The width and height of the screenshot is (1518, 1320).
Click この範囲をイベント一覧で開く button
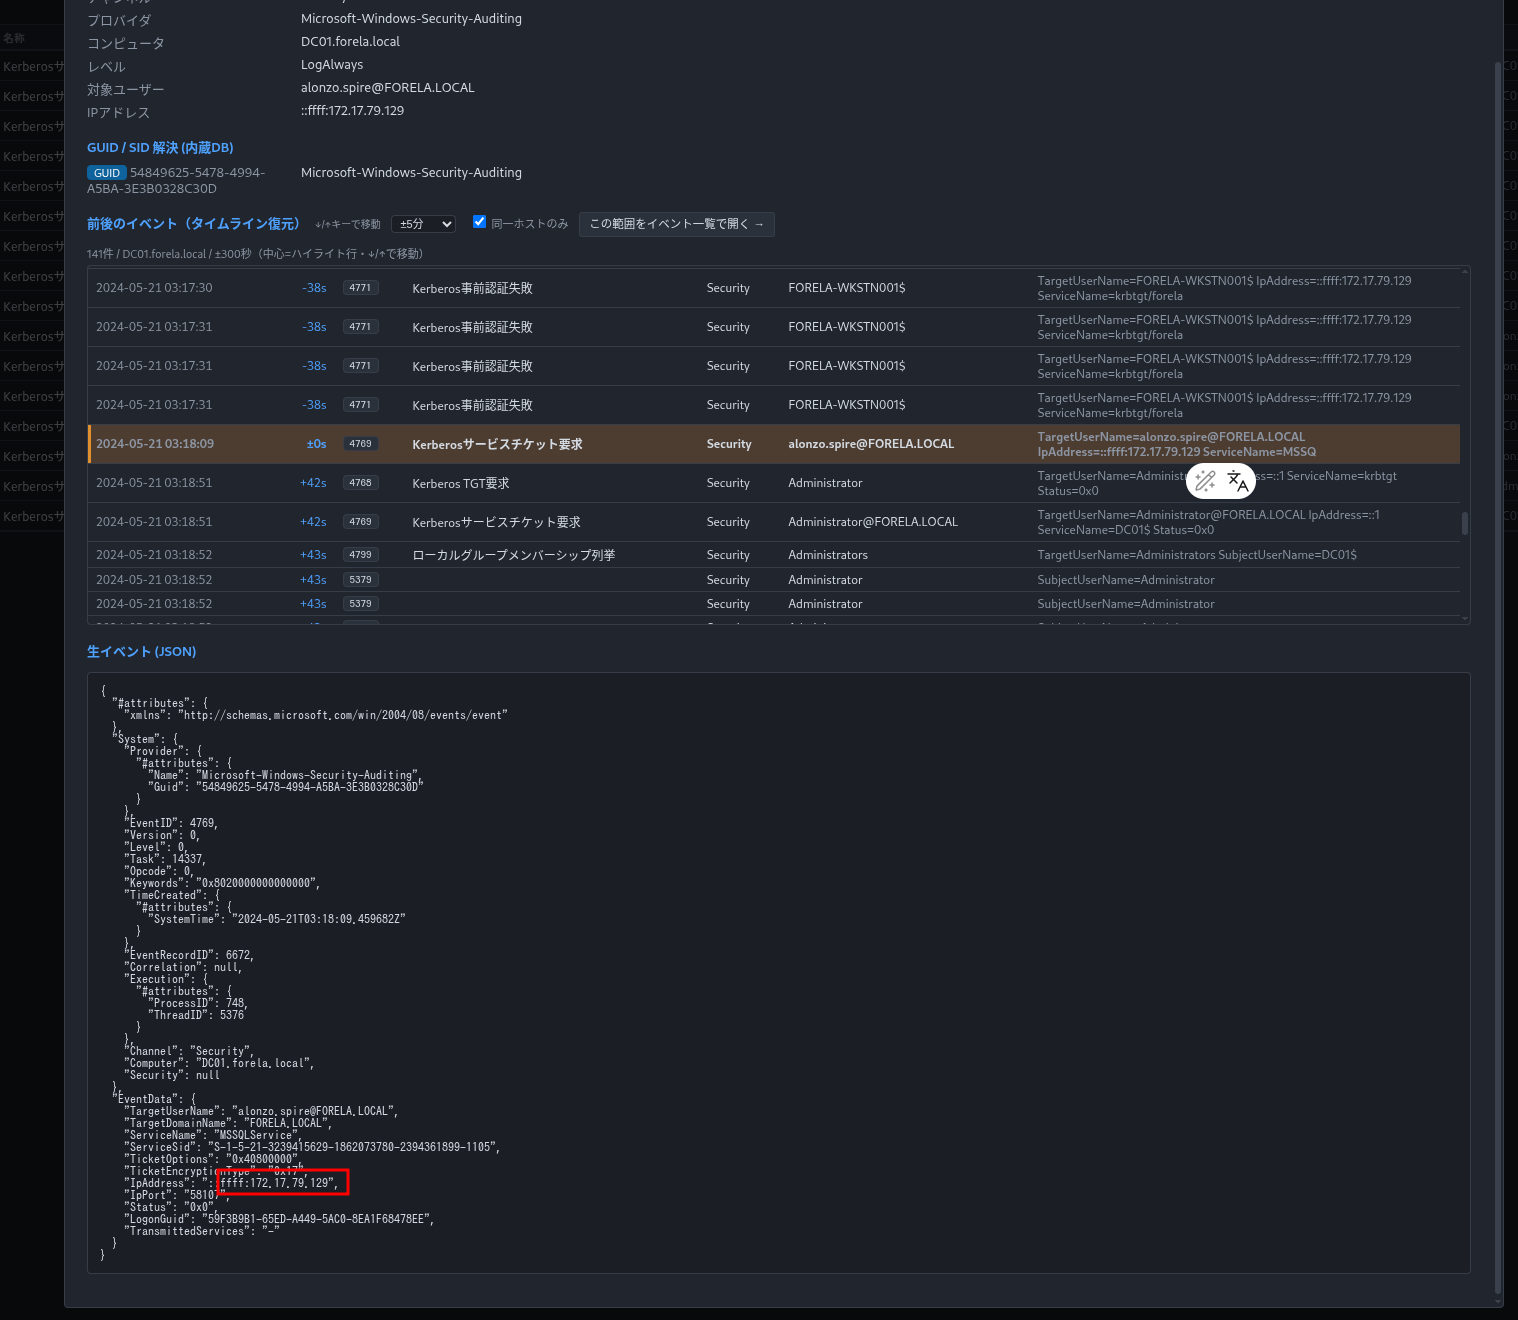(676, 224)
